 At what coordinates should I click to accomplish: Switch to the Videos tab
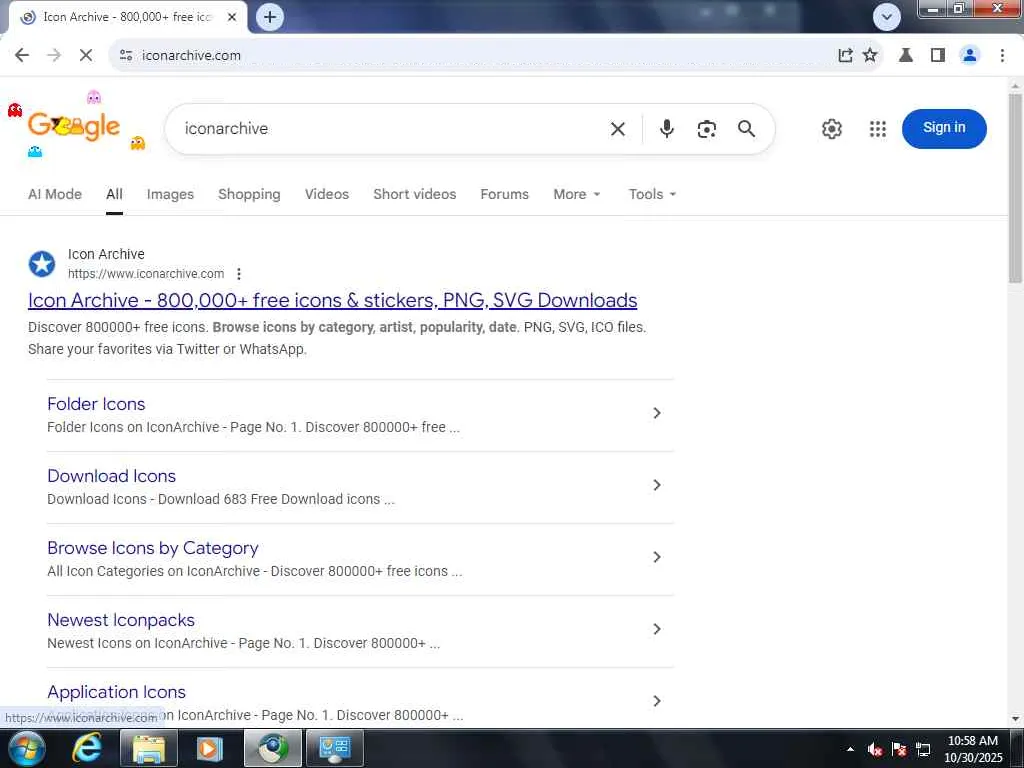(x=327, y=194)
